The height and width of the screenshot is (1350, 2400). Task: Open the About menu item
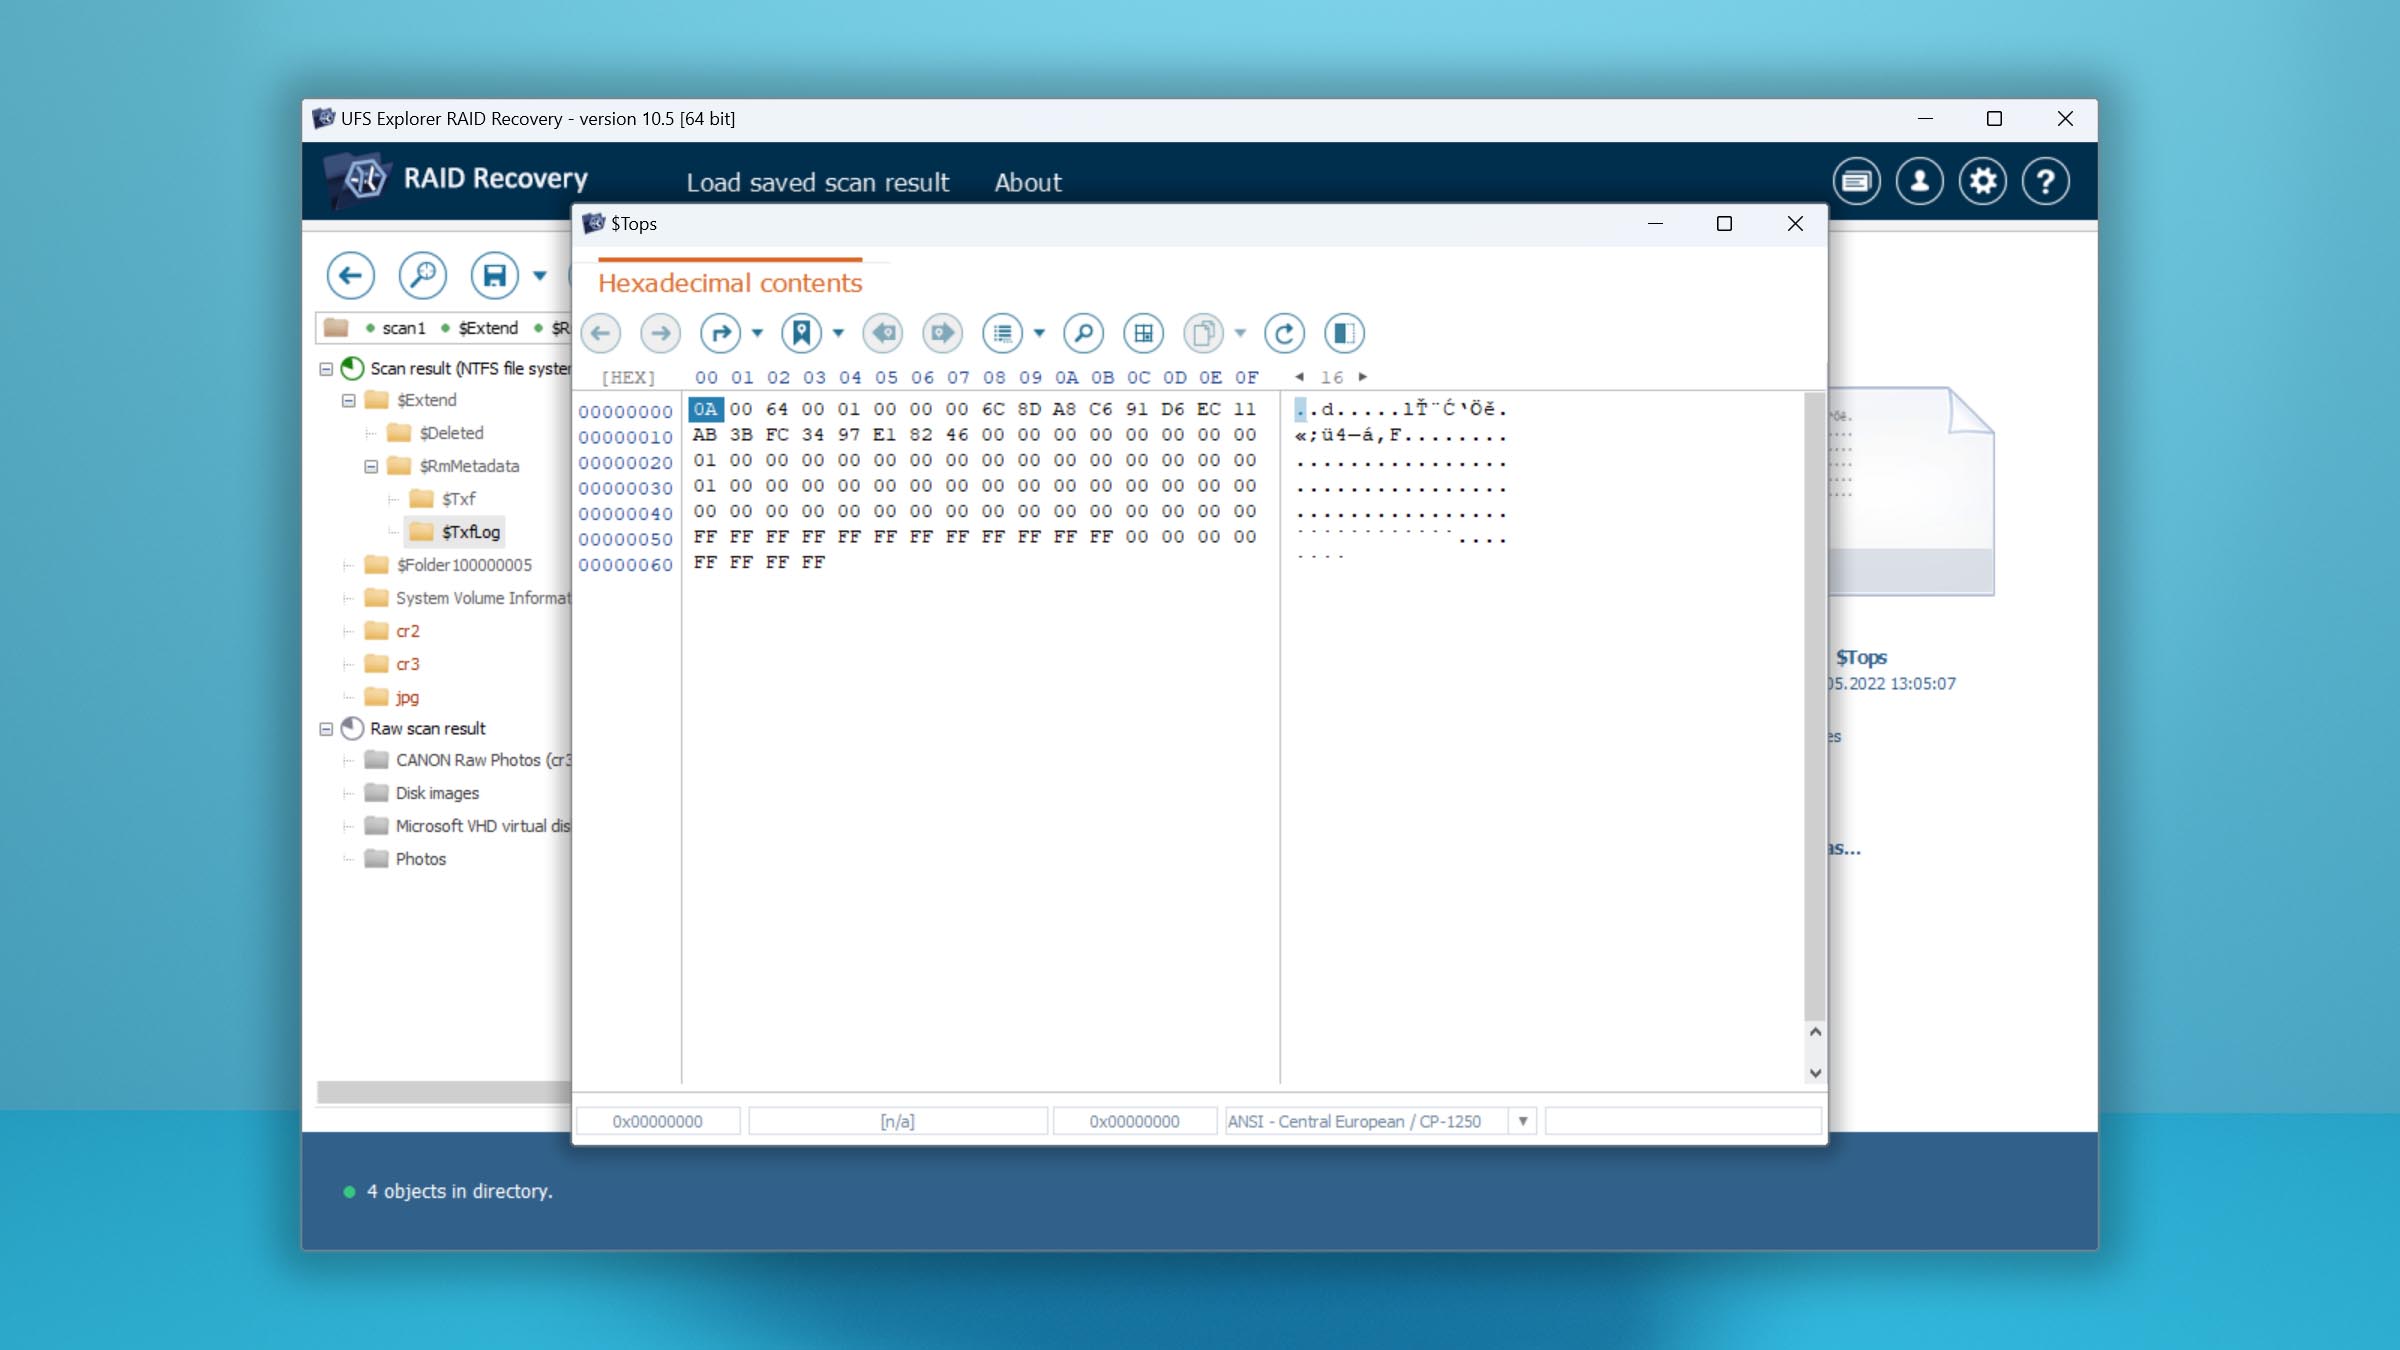1027,182
